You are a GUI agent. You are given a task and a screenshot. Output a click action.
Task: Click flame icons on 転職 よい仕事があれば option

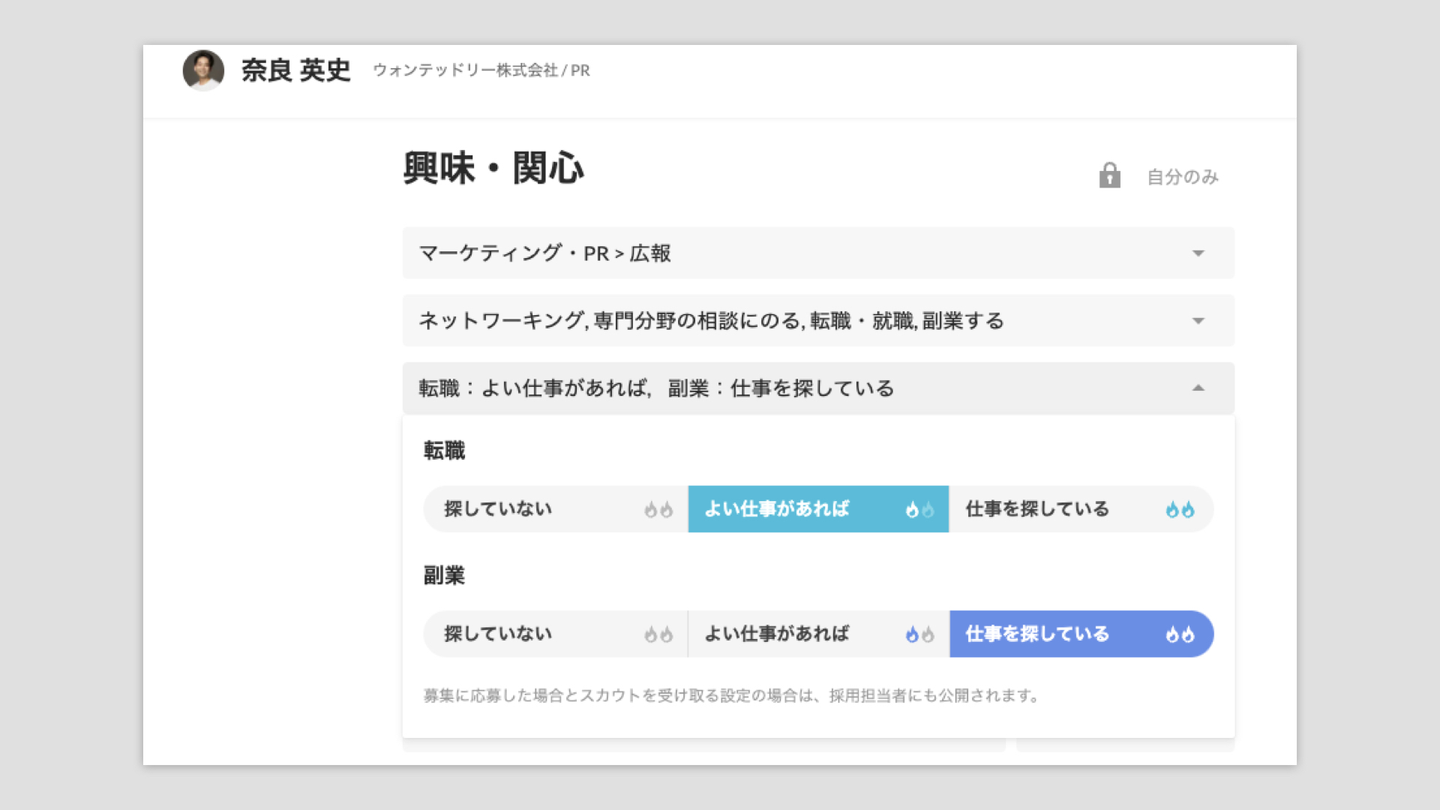pyautogui.click(x=919, y=510)
